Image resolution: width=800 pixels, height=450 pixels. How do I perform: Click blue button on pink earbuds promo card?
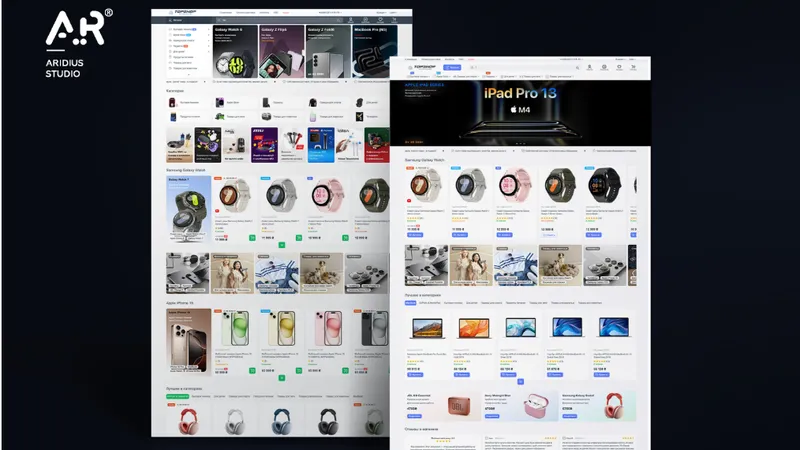[492, 416]
